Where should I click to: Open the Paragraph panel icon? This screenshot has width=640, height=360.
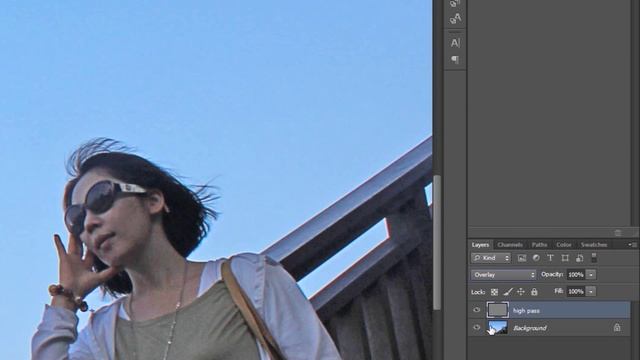click(455, 60)
